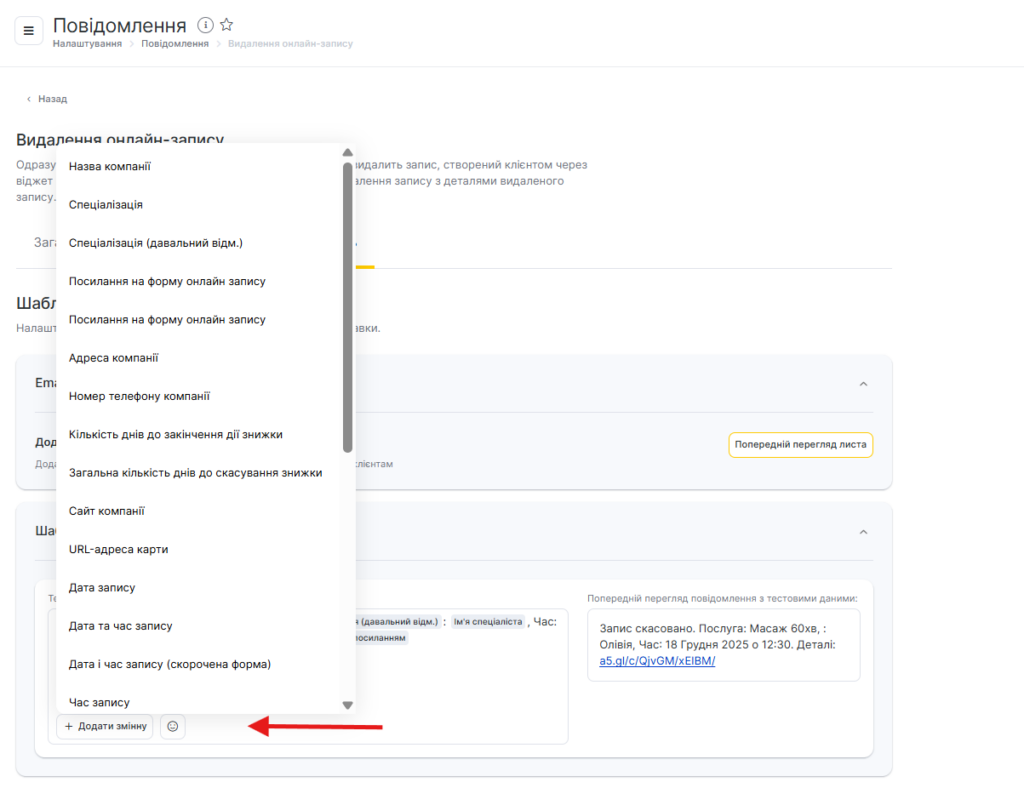Select Дата та час запису option
Viewport: 1024px width, 805px height.
point(120,626)
